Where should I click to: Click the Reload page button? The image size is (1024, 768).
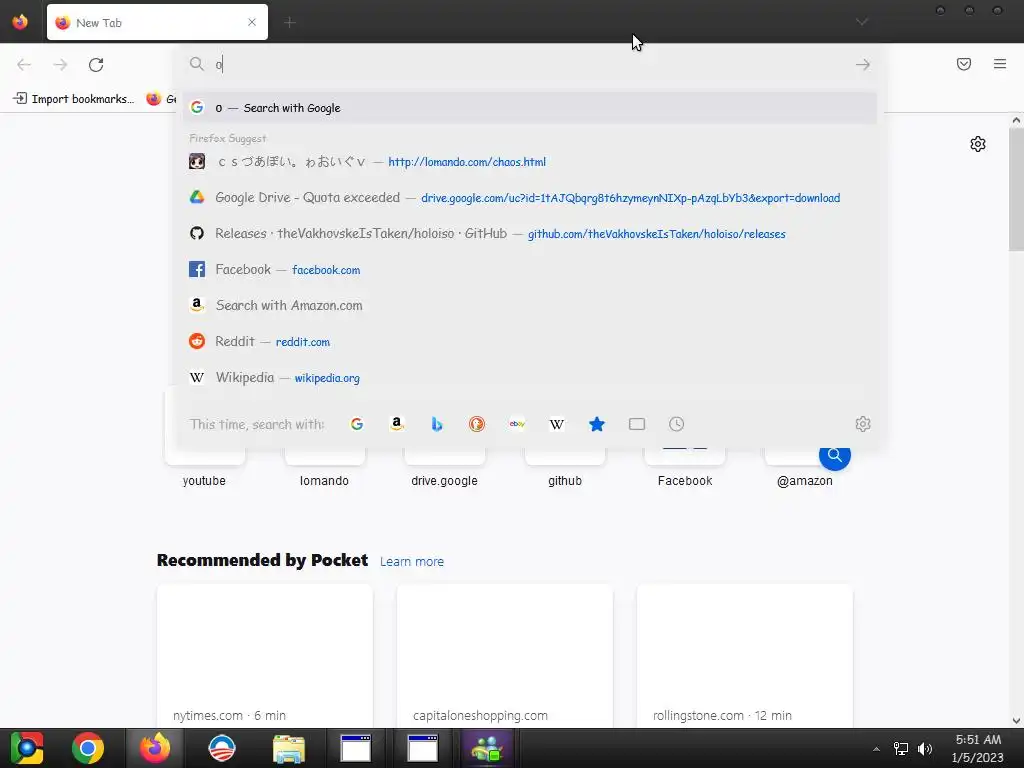pos(96,65)
